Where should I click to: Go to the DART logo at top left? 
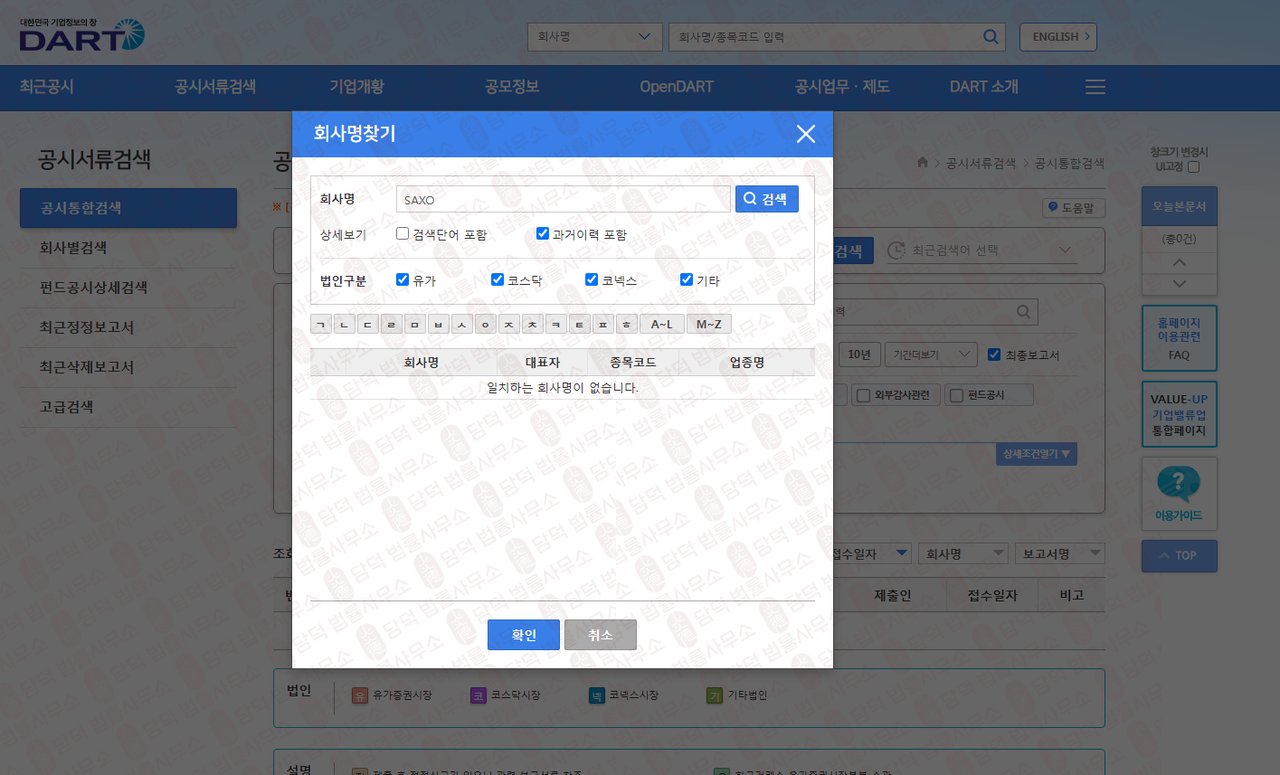82,35
